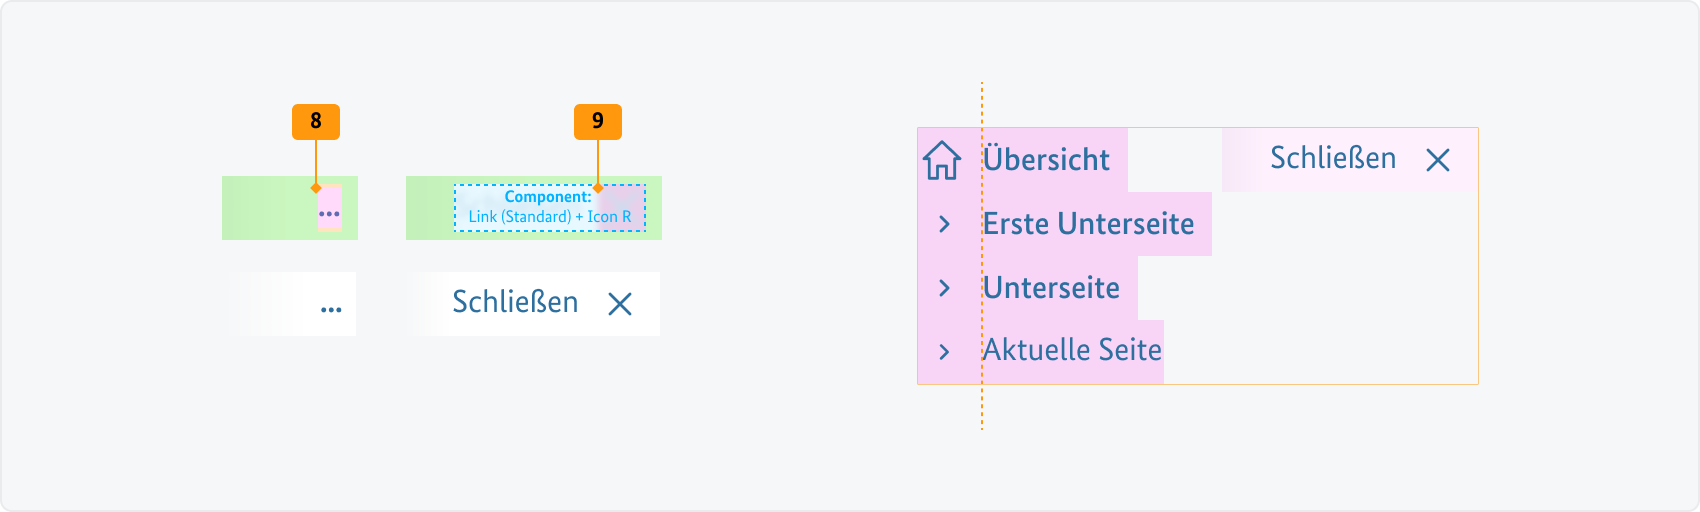Expand the chevron before the Unterseite entry
The width and height of the screenshot is (1700, 512).
(x=944, y=288)
